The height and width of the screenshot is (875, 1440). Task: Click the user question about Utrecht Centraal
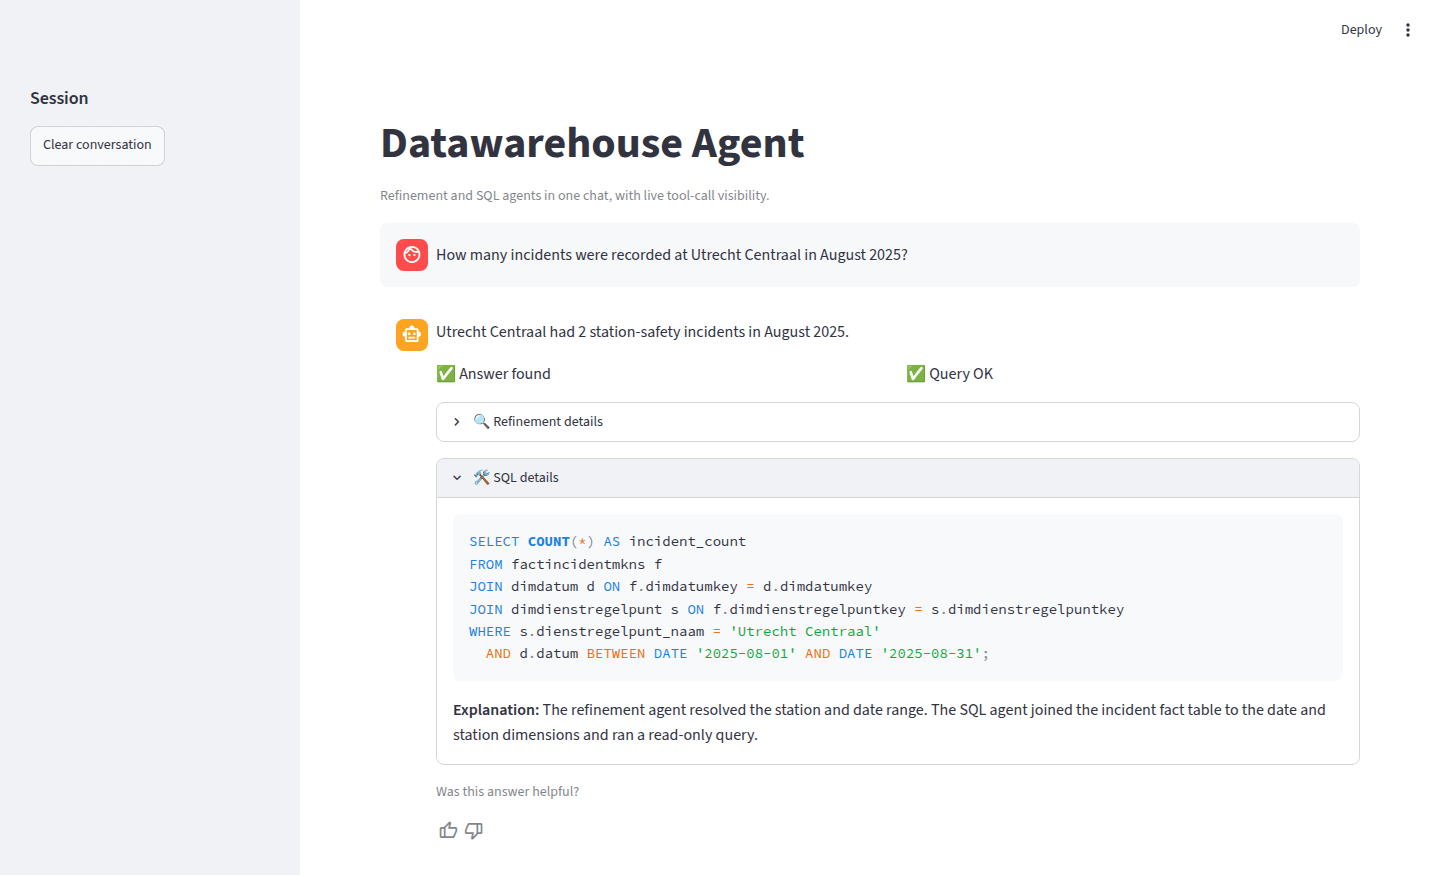pyautogui.click(x=672, y=255)
